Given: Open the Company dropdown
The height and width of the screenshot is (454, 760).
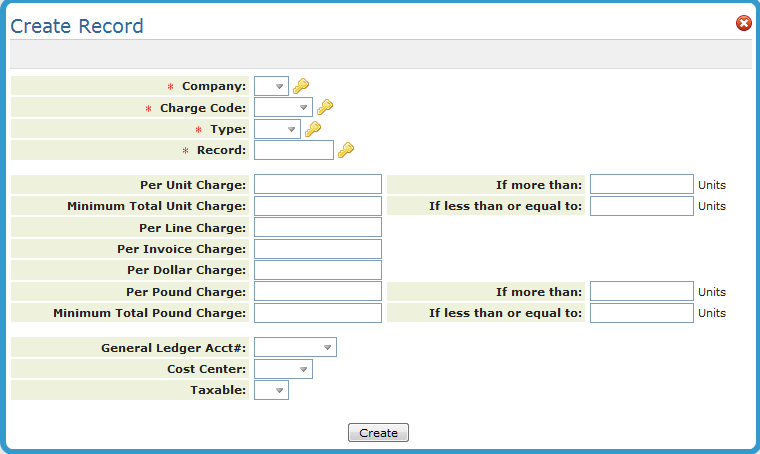Looking at the screenshot, I should (272, 86).
